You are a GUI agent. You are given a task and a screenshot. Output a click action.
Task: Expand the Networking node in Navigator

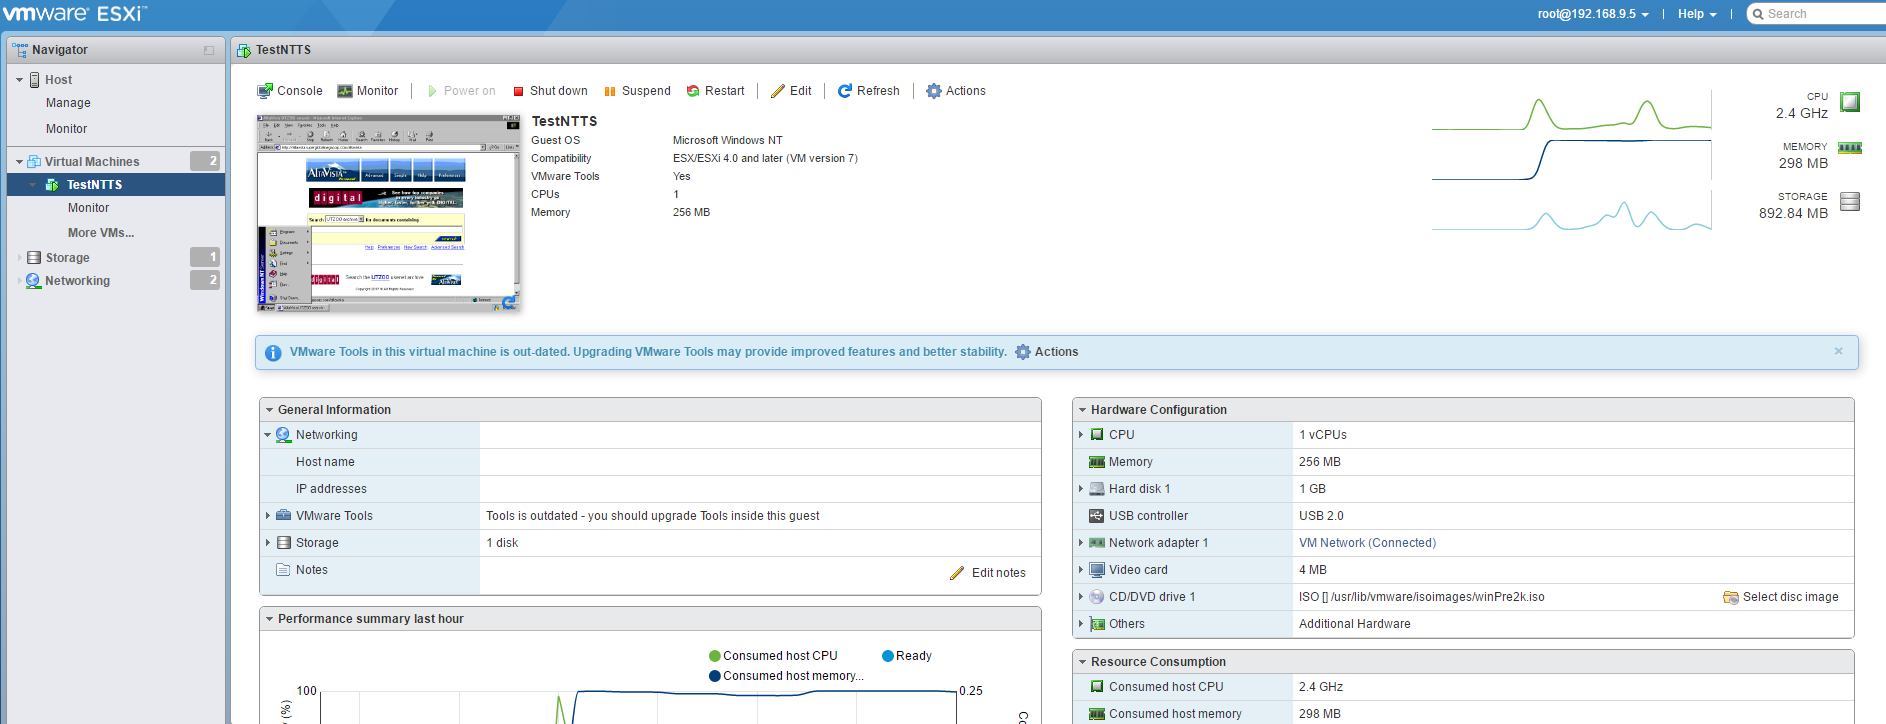point(19,281)
